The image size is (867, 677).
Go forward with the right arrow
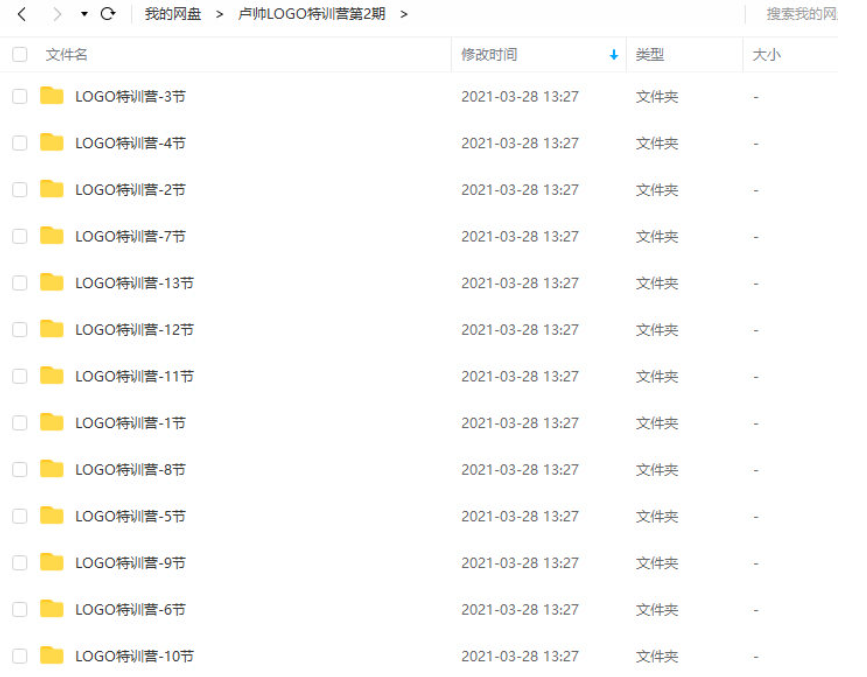point(56,14)
